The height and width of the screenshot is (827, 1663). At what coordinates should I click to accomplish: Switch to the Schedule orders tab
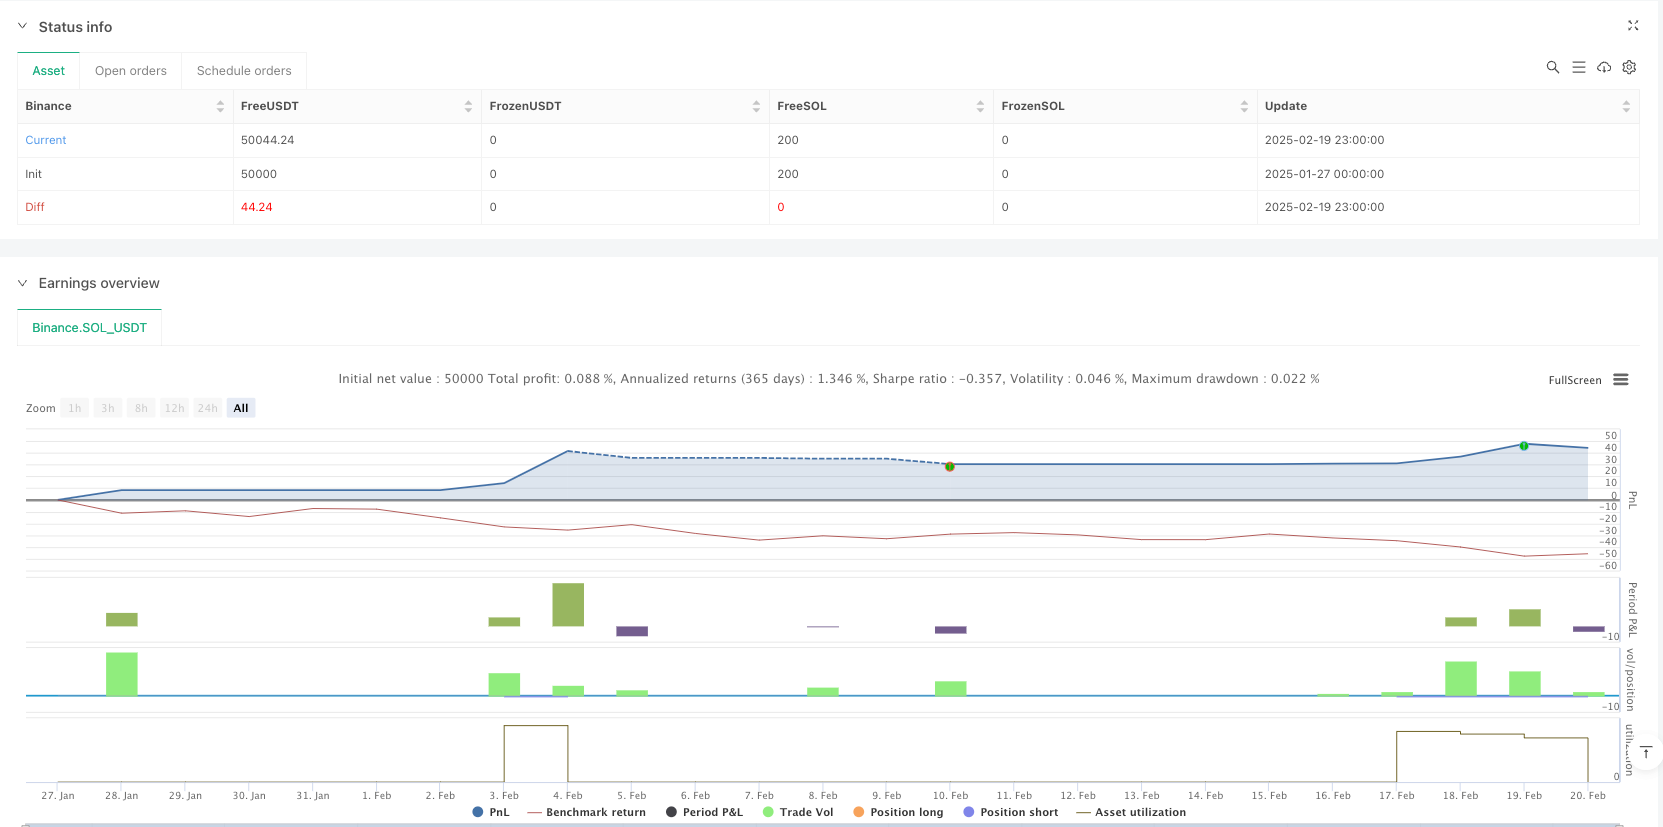[244, 71]
